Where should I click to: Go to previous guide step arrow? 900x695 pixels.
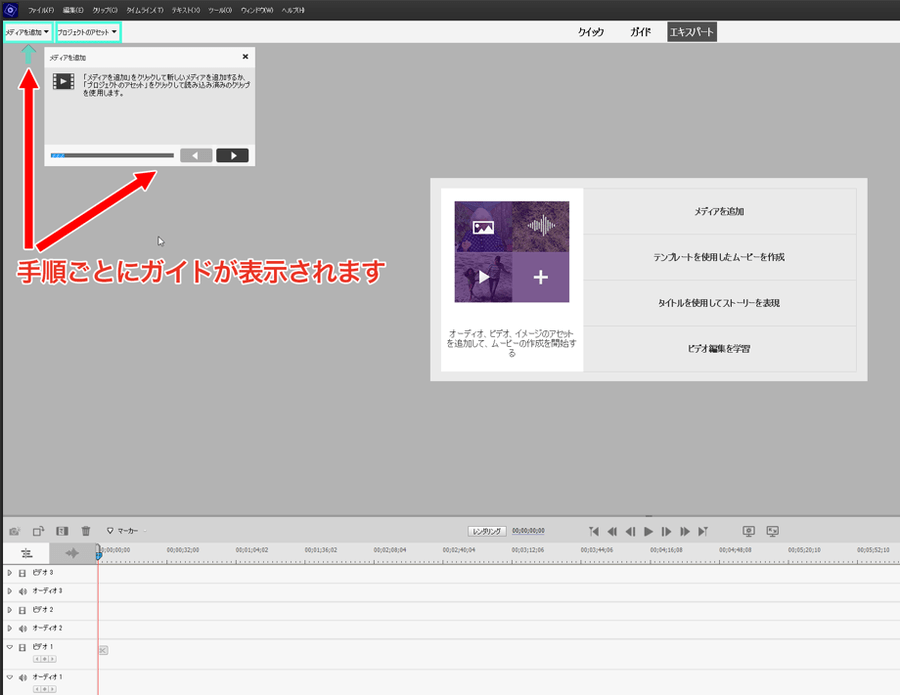click(196, 156)
